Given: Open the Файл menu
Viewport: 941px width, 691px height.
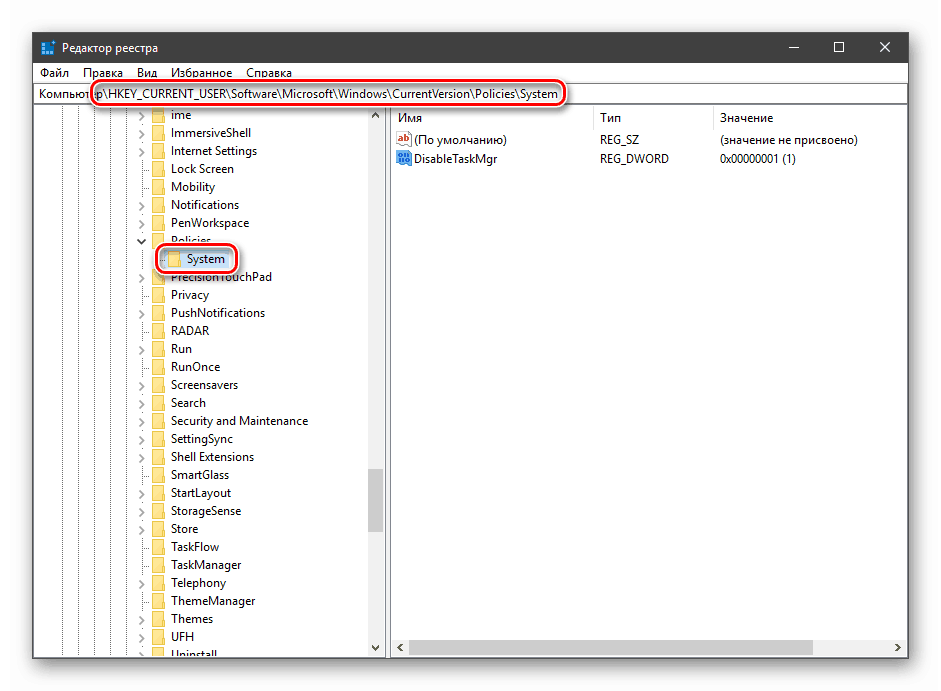Looking at the screenshot, I should click(54, 73).
